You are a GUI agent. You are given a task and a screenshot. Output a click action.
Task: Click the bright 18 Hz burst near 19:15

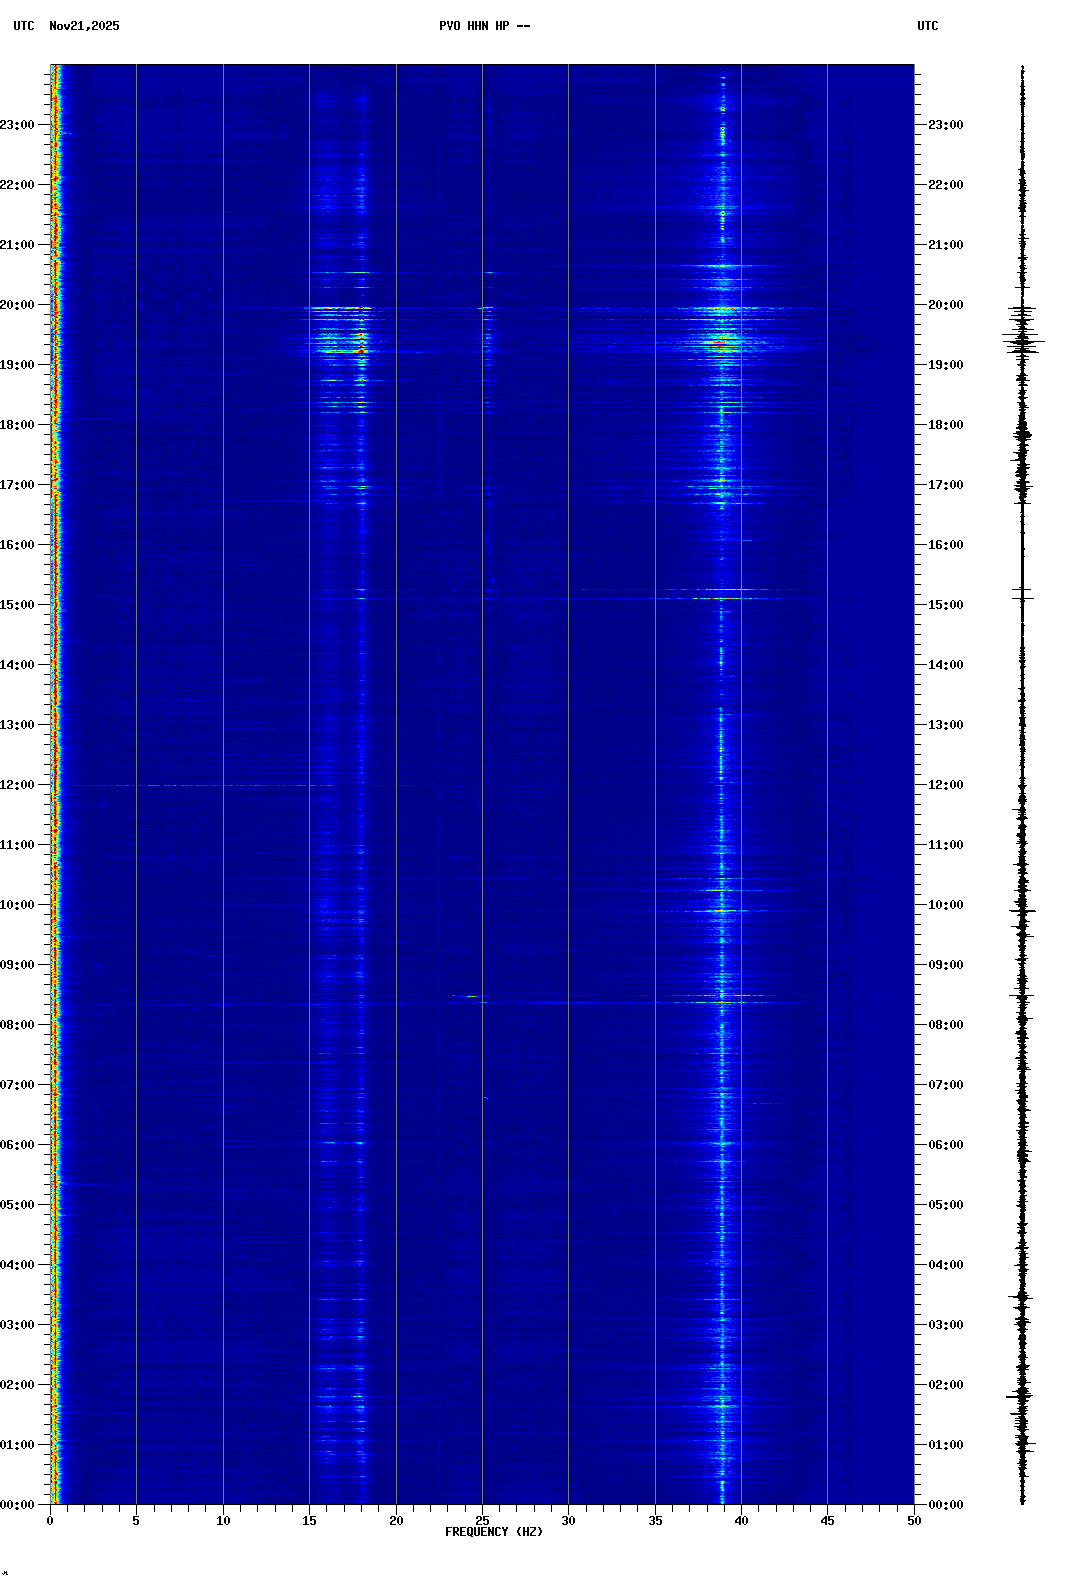tap(360, 351)
